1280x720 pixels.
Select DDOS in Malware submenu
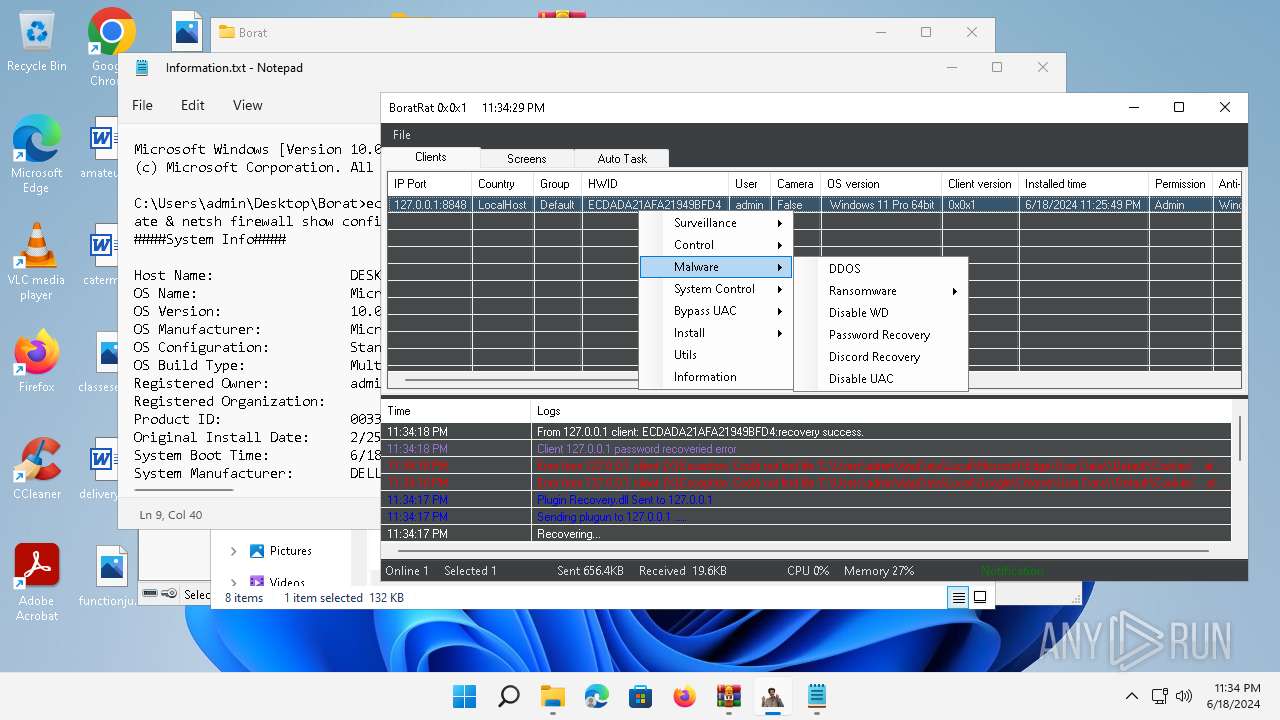tap(881, 269)
